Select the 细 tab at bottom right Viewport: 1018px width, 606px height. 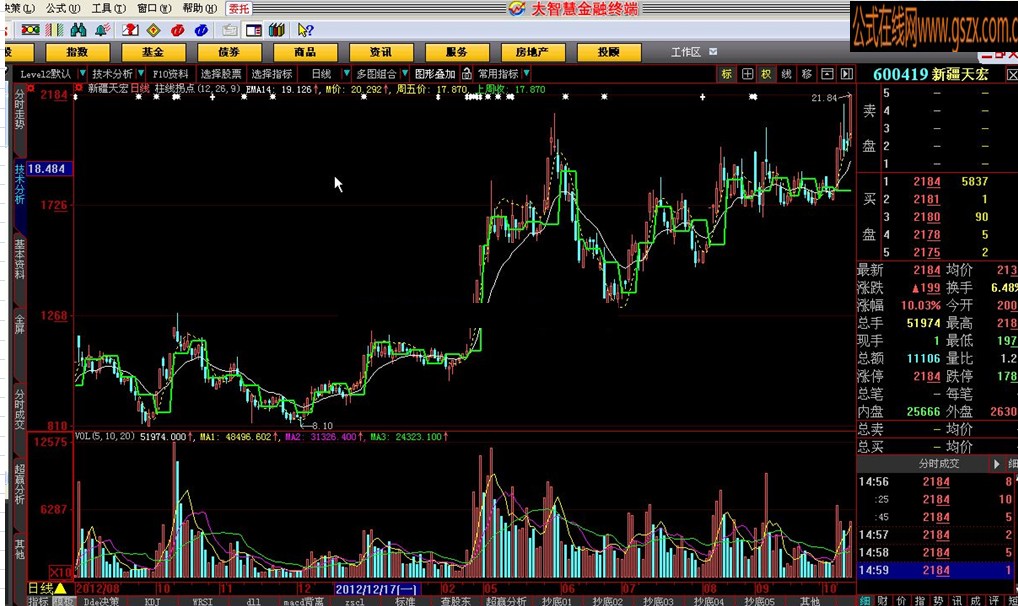click(865, 601)
